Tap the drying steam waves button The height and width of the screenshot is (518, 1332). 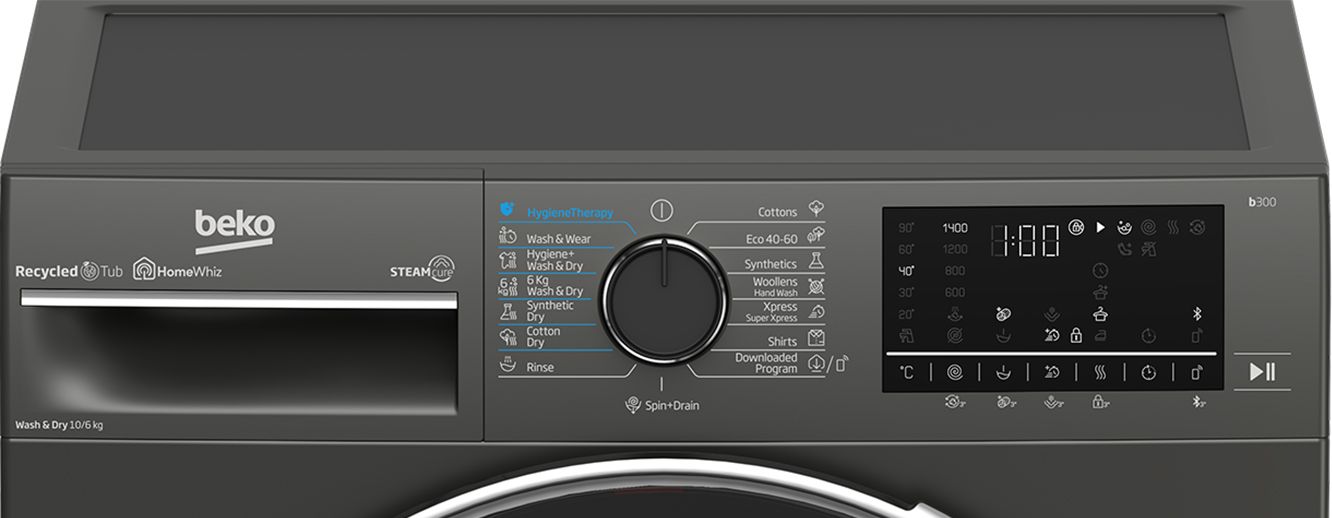(x=1100, y=372)
